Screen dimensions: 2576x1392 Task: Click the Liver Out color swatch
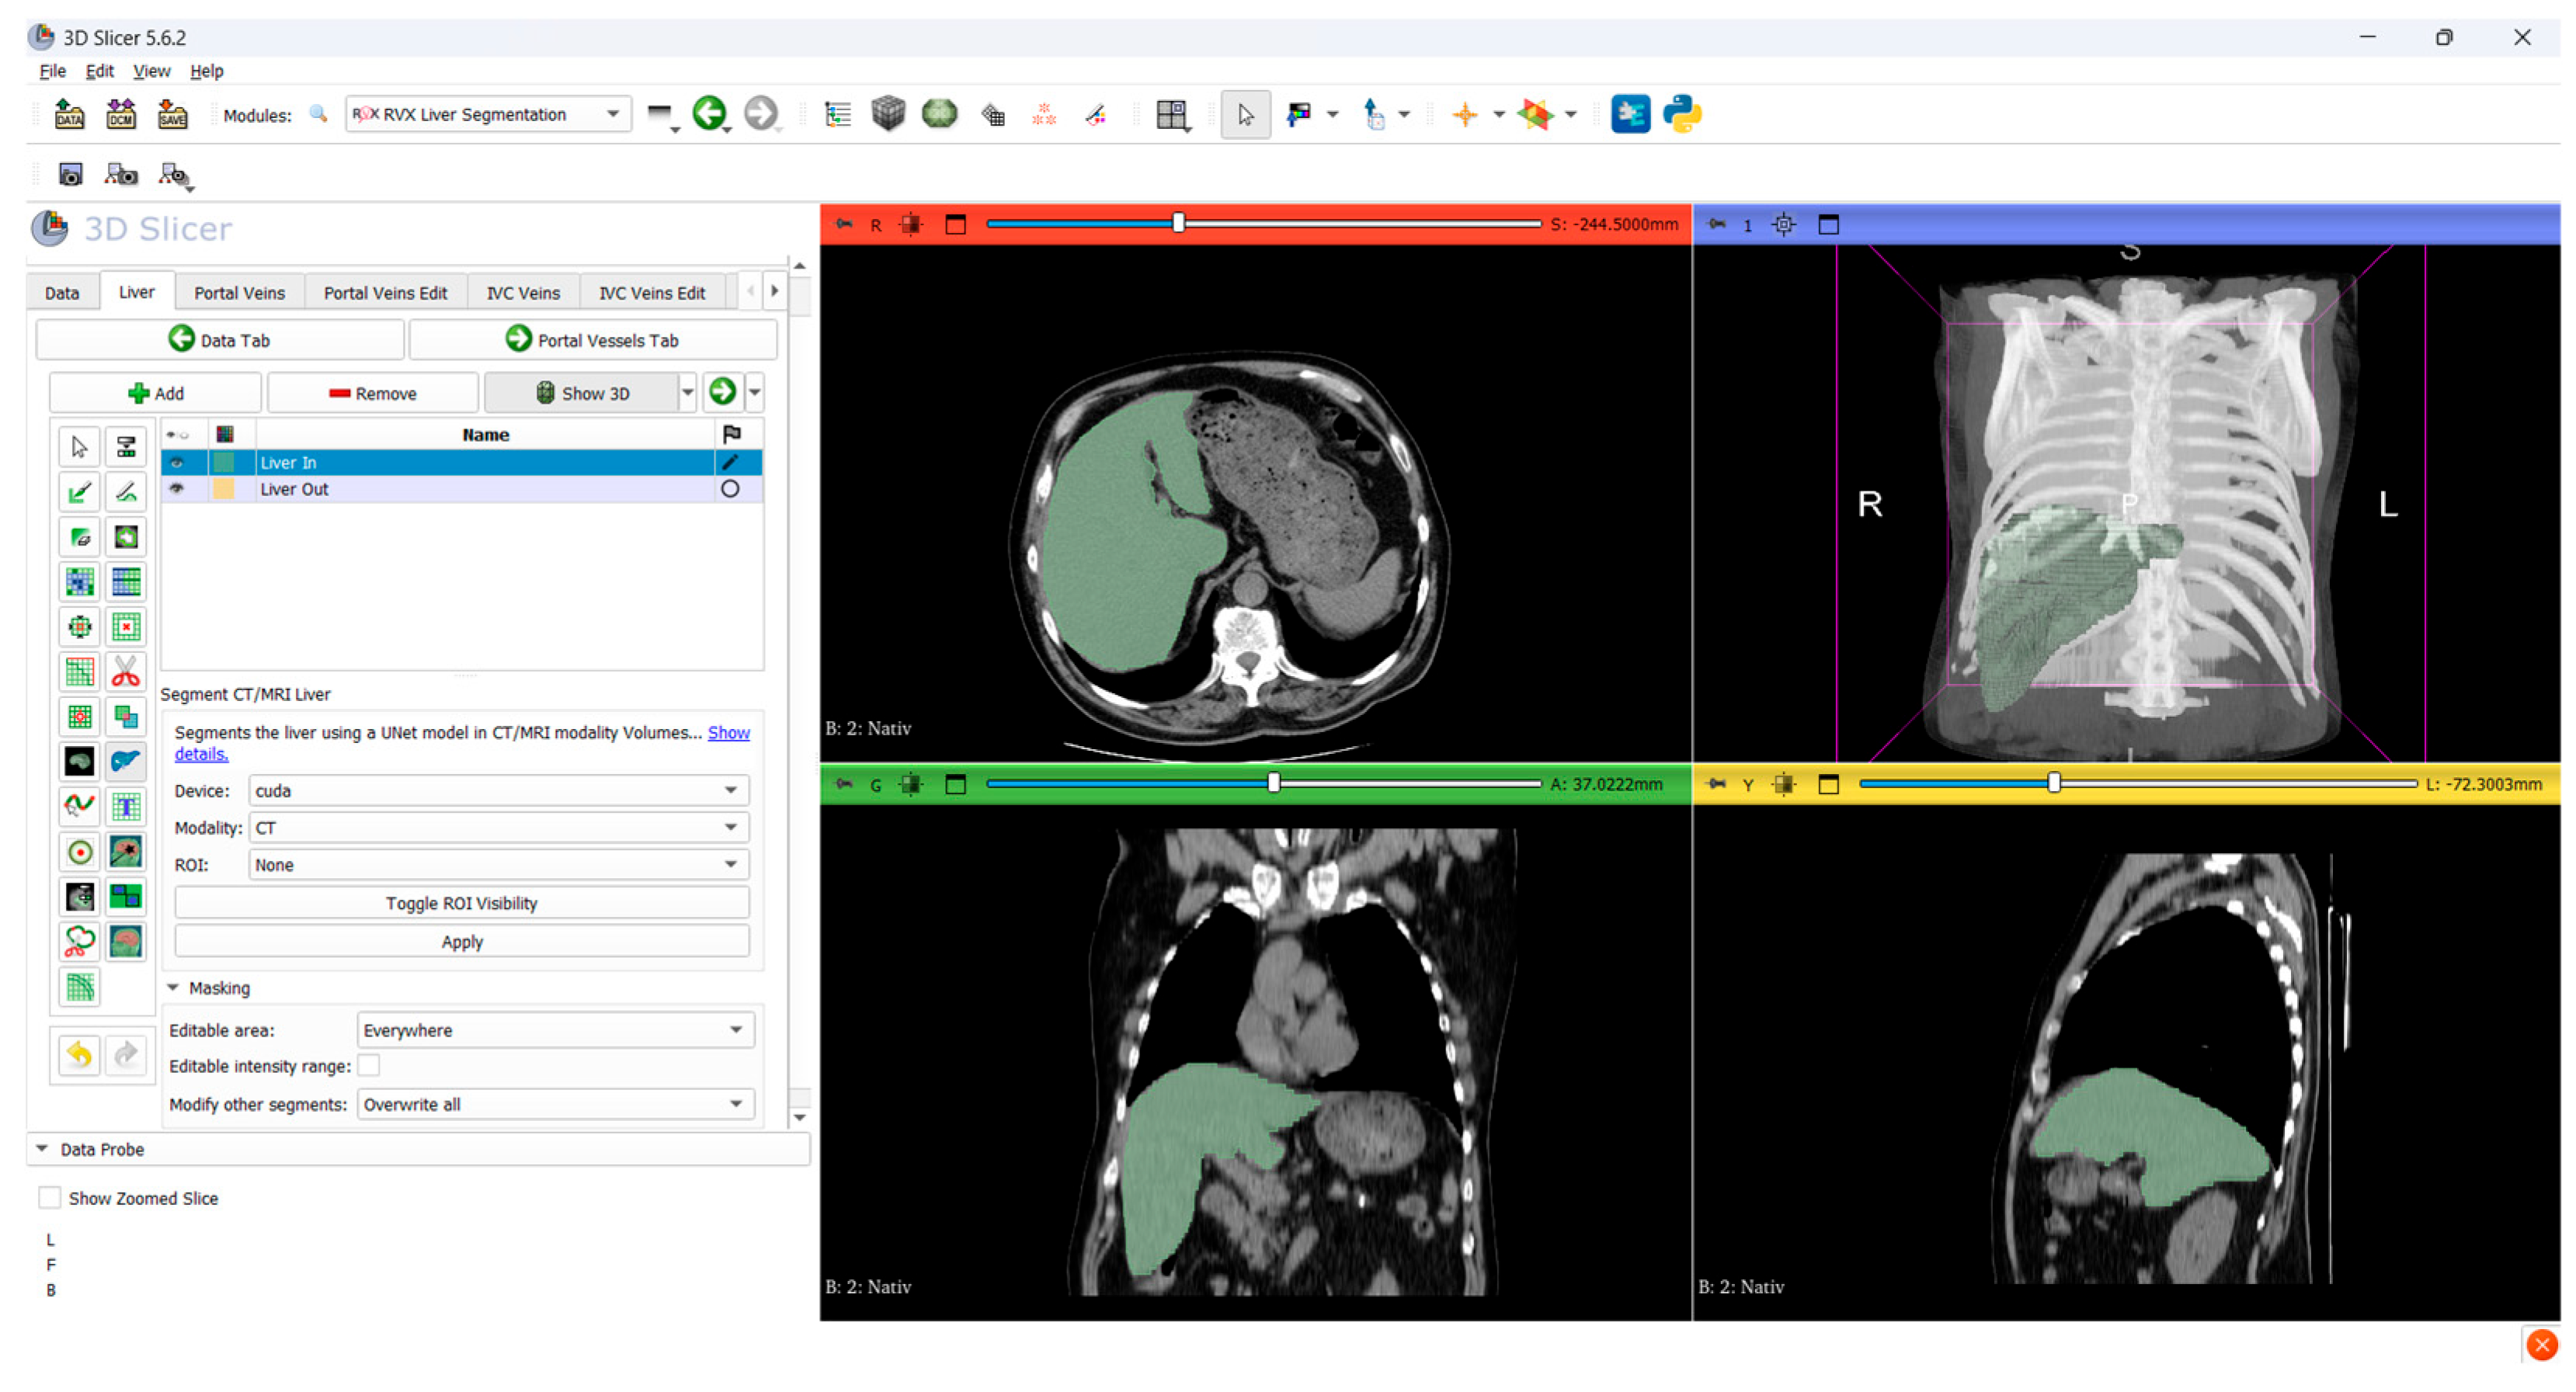(224, 489)
